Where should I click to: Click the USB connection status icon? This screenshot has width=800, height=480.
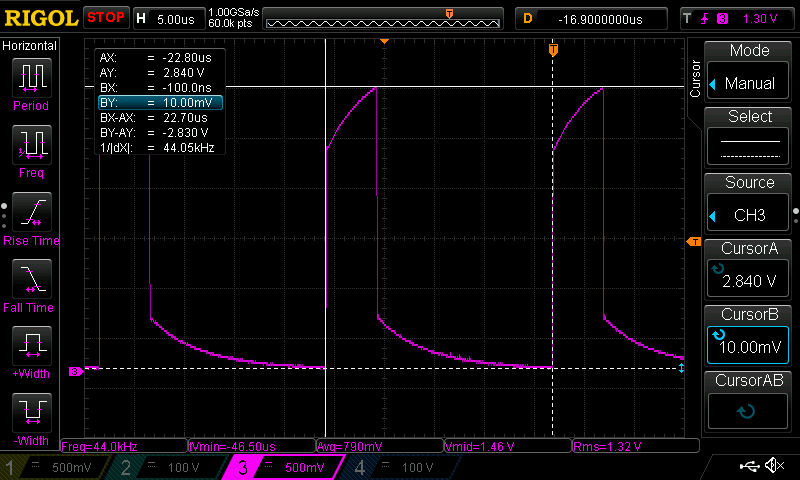[749, 465]
